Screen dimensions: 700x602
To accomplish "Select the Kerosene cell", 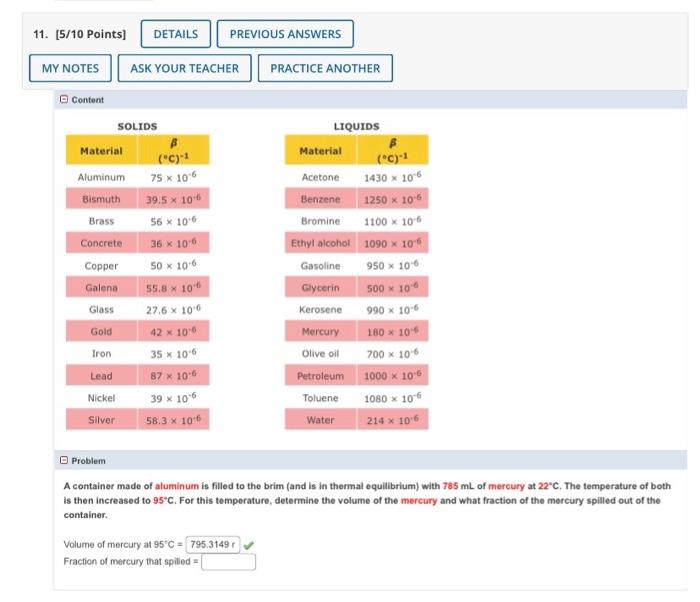I will point(321,309).
